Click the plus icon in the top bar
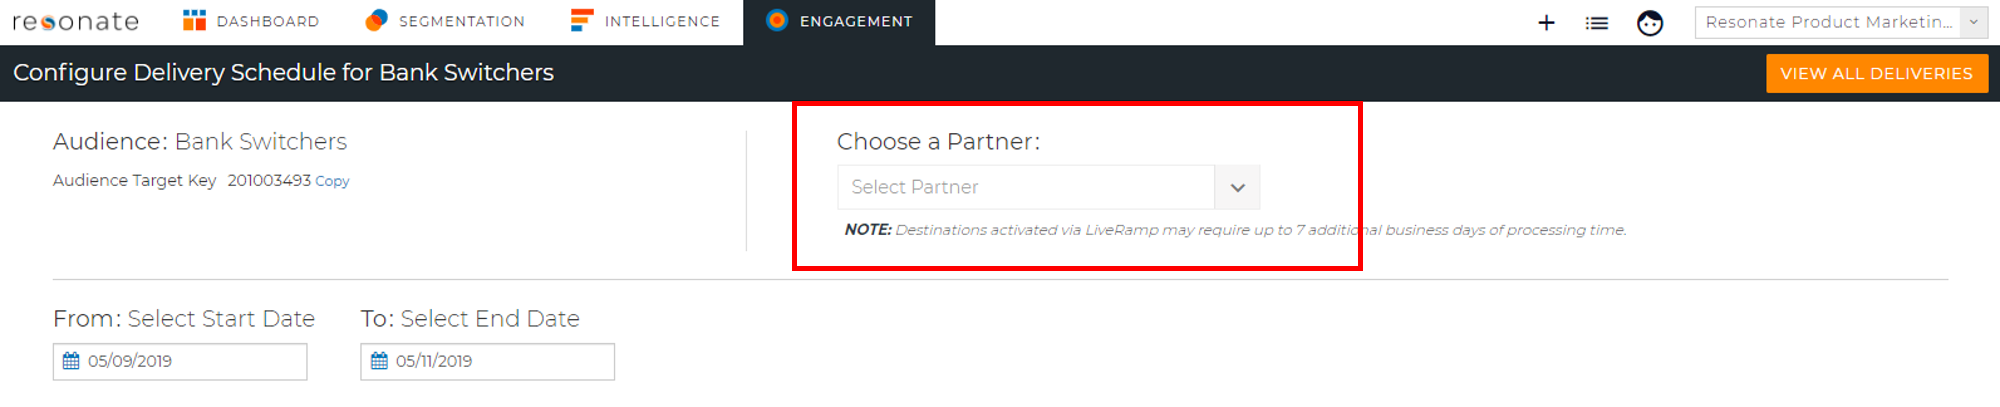 point(1546,22)
